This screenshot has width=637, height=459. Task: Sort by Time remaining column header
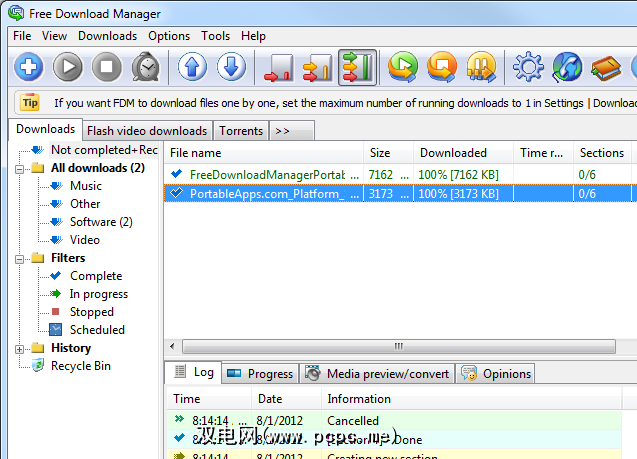(544, 153)
